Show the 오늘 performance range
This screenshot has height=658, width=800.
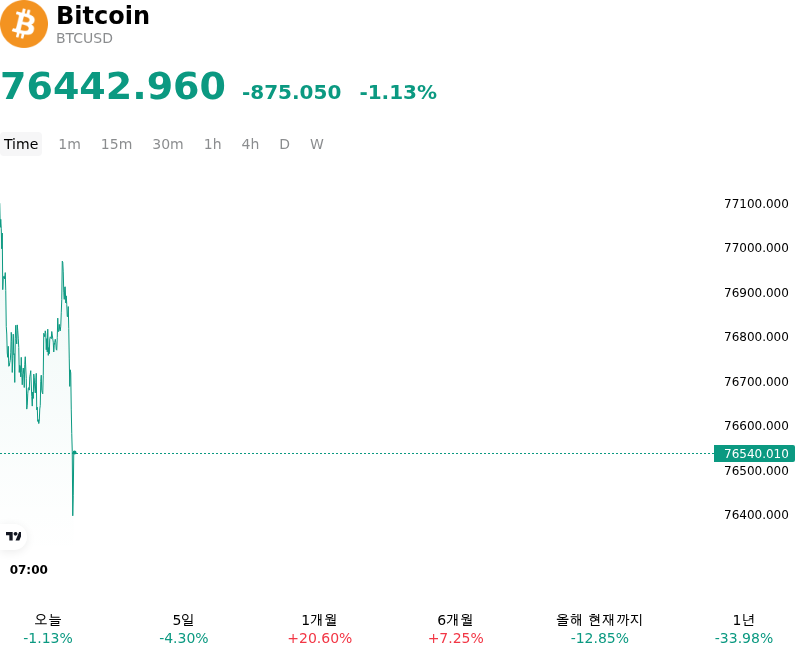[48, 629]
